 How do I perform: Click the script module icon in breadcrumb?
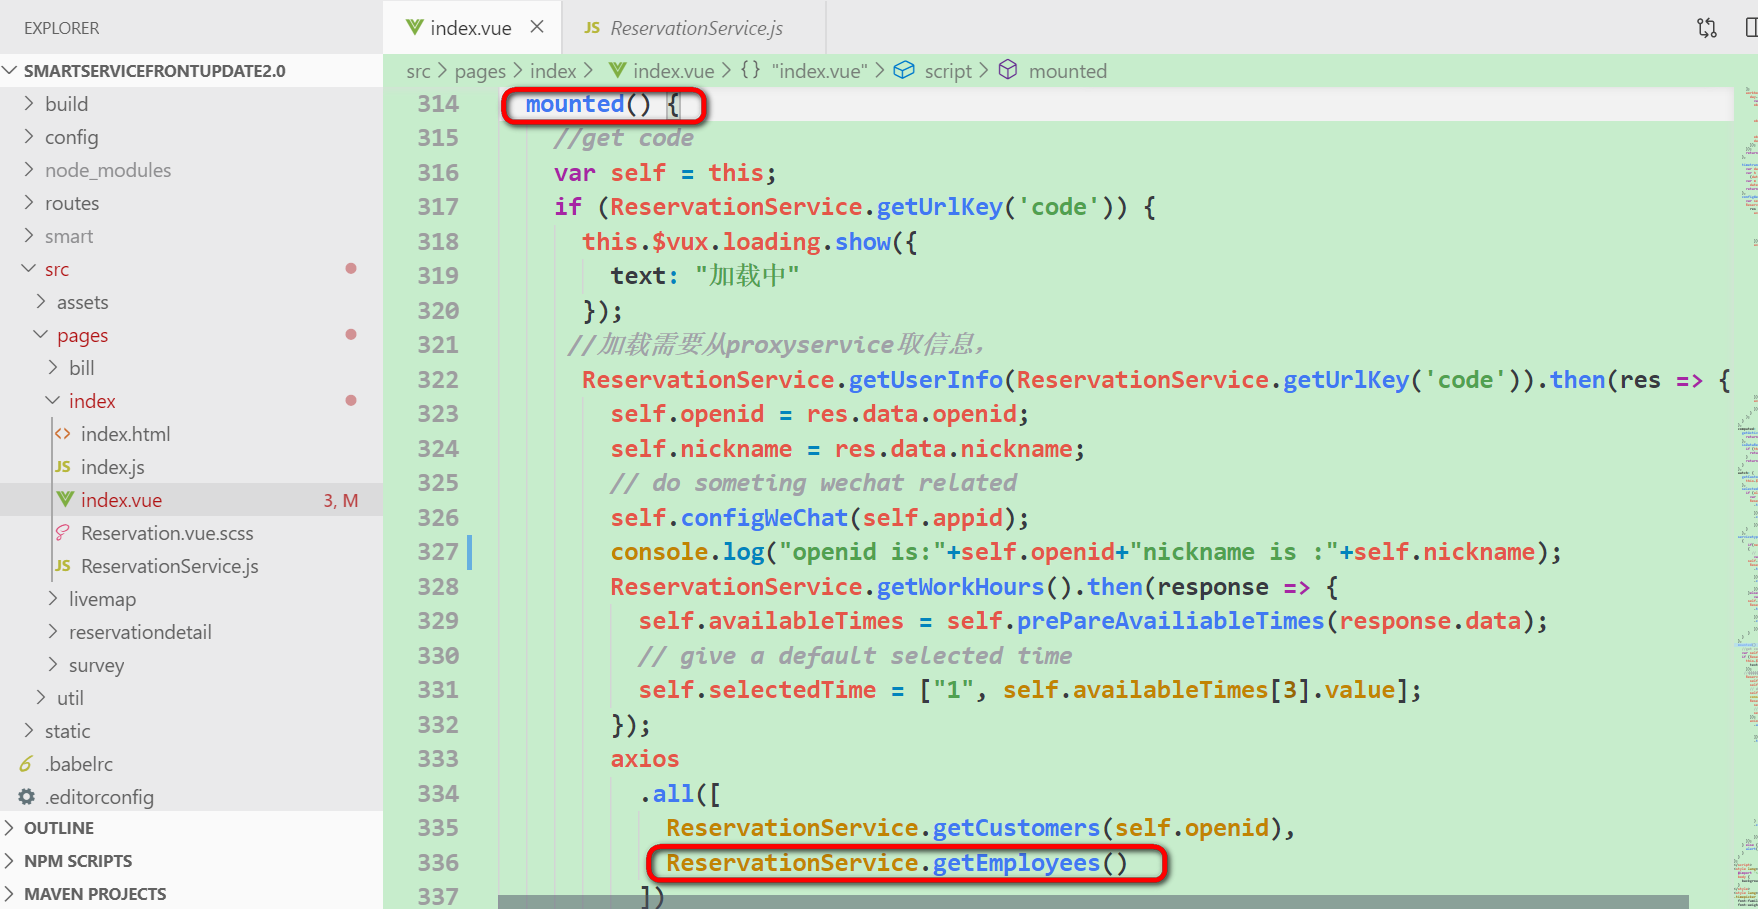(904, 70)
